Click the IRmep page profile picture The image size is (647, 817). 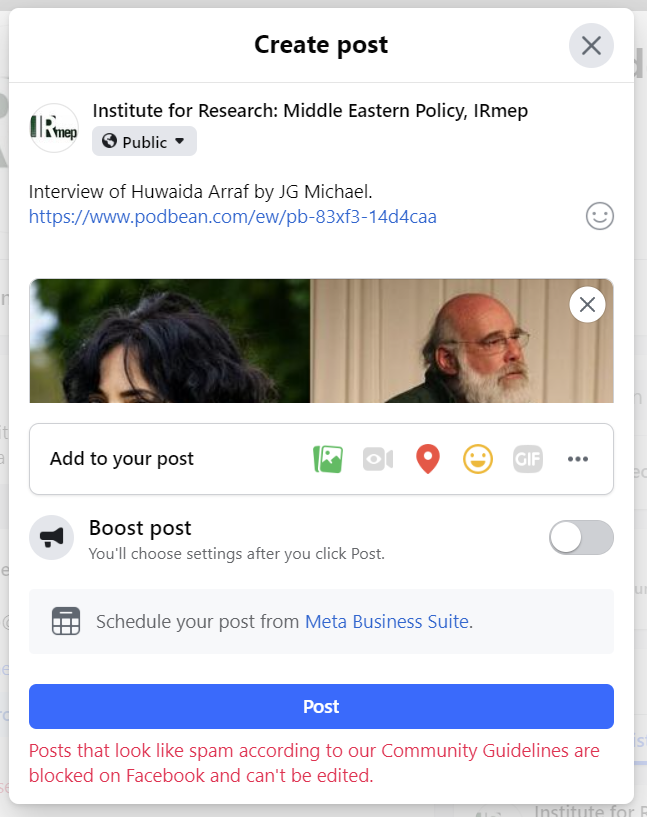pyautogui.click(x=54, y=128)
